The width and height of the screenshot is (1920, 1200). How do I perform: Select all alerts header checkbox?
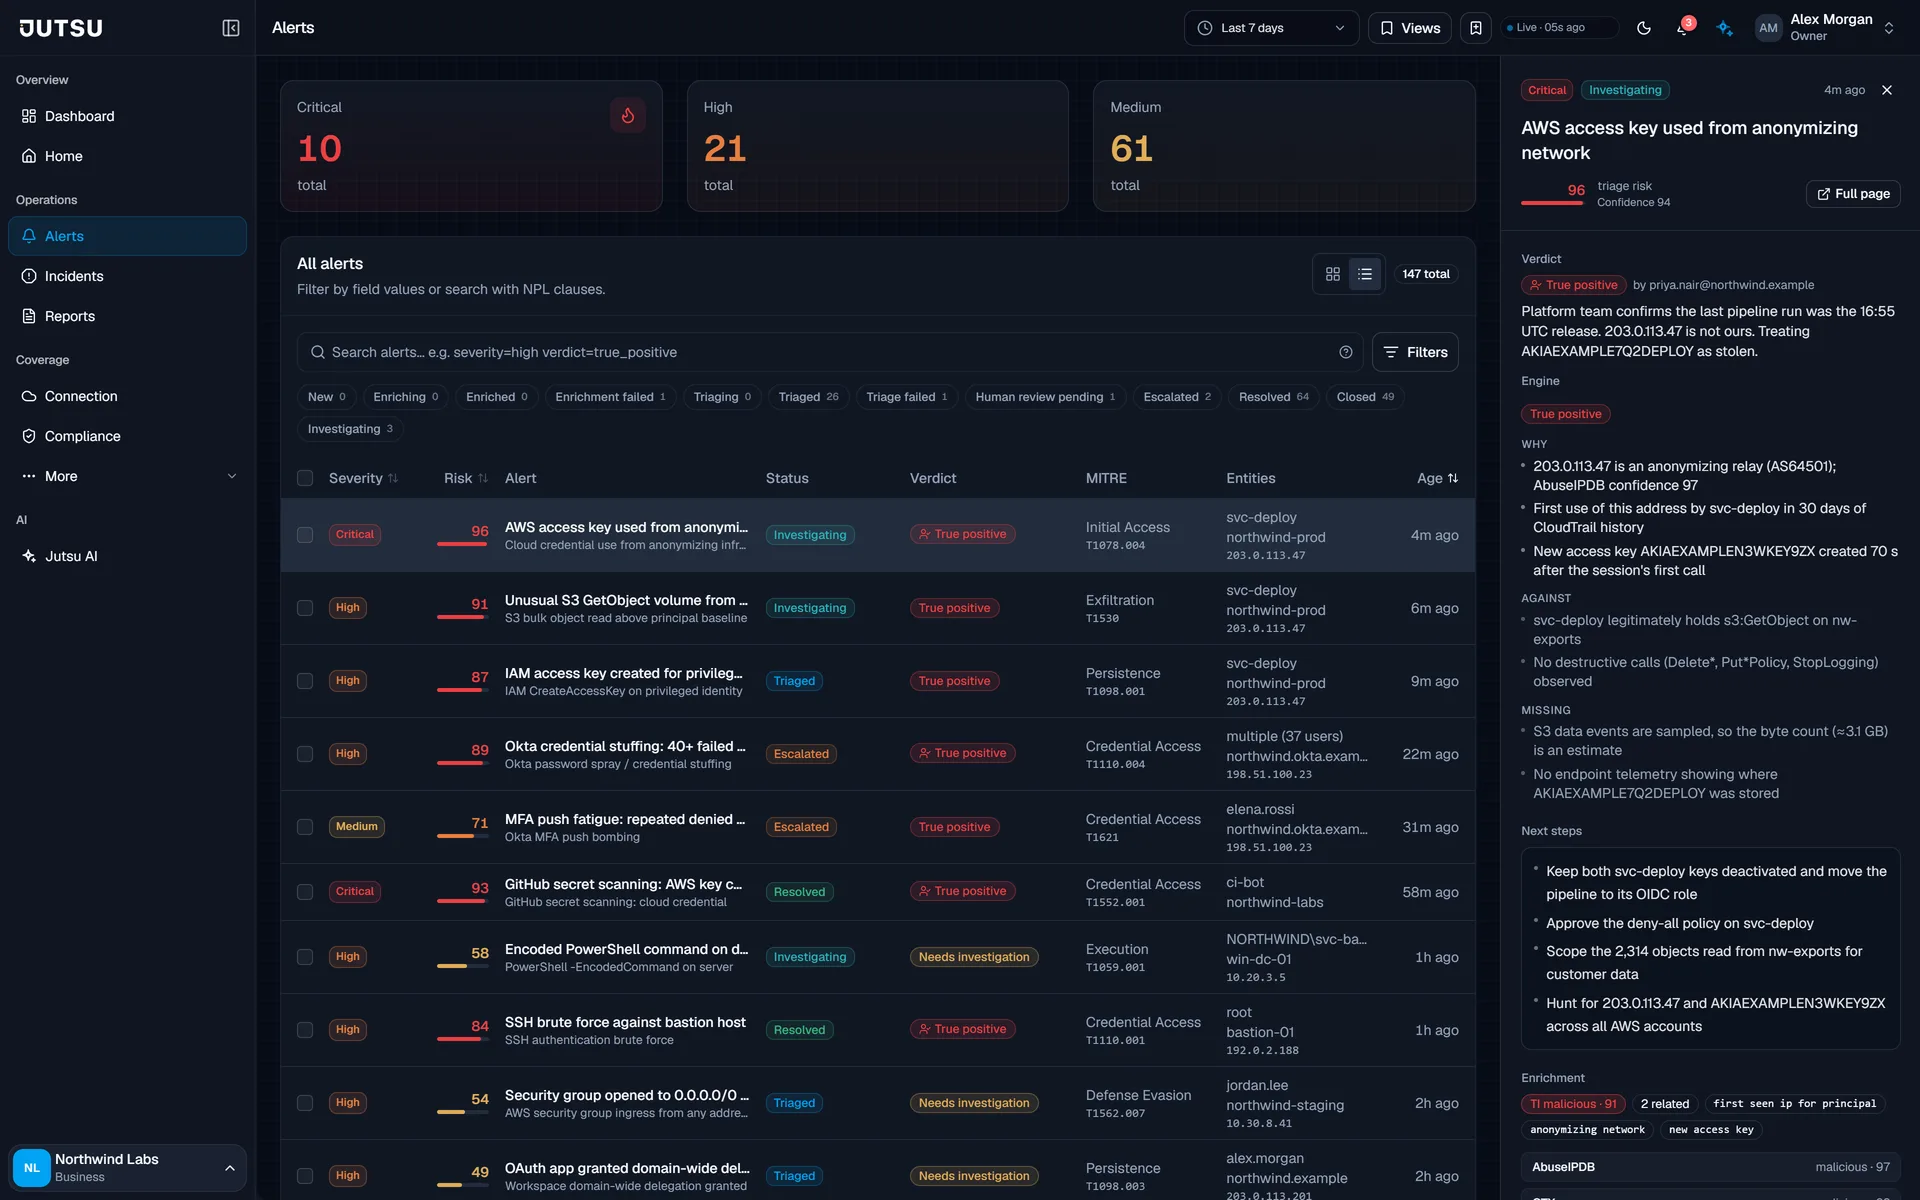[305, 479]
